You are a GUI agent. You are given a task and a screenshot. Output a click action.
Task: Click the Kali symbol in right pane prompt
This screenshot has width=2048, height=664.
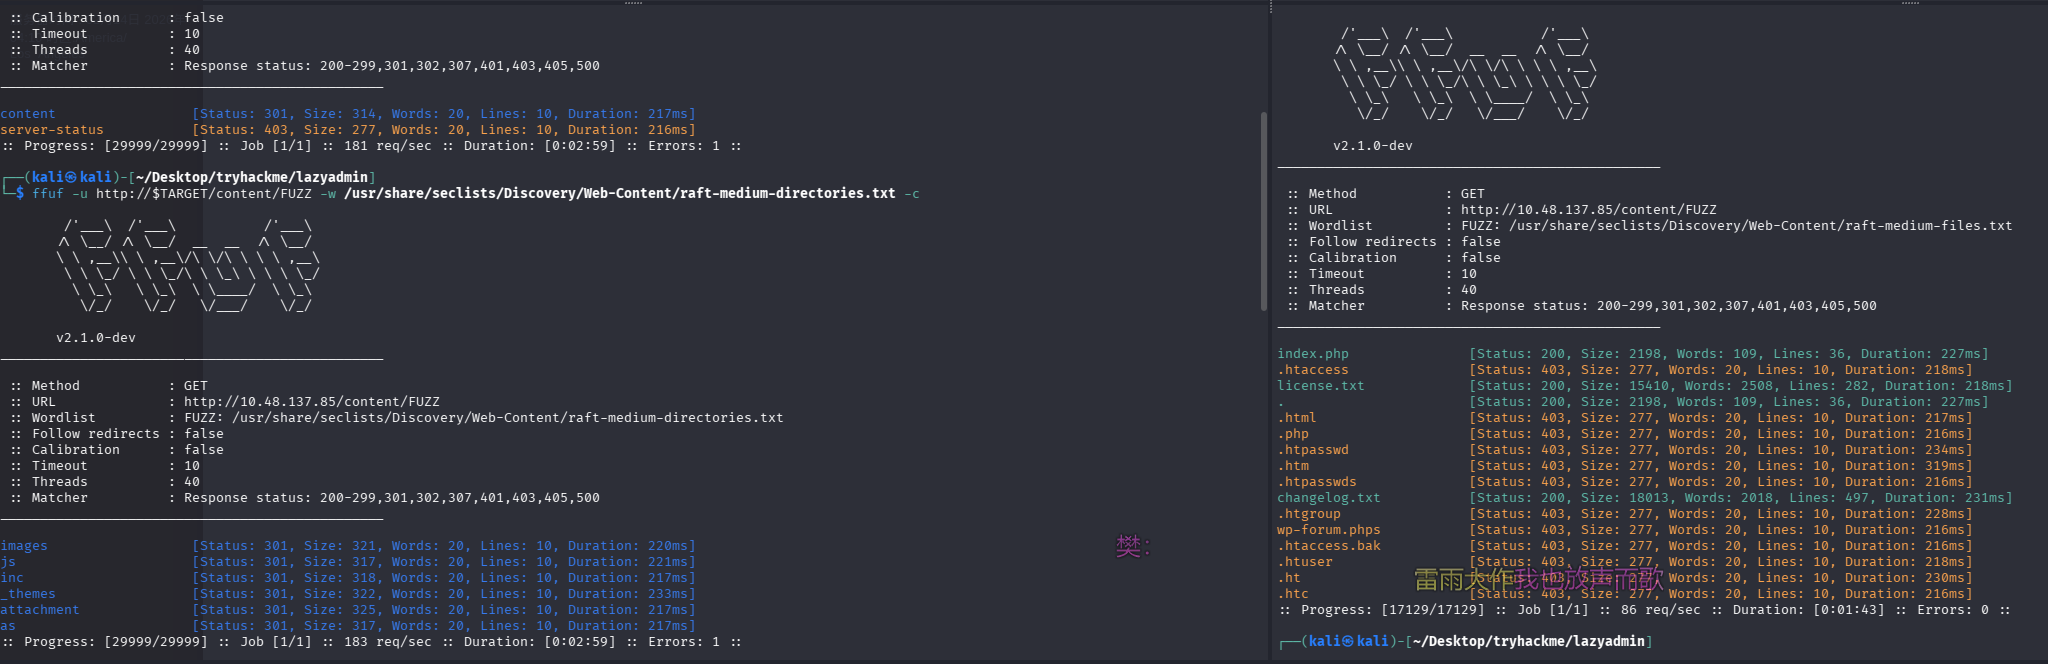click(x=1348, y=641)
